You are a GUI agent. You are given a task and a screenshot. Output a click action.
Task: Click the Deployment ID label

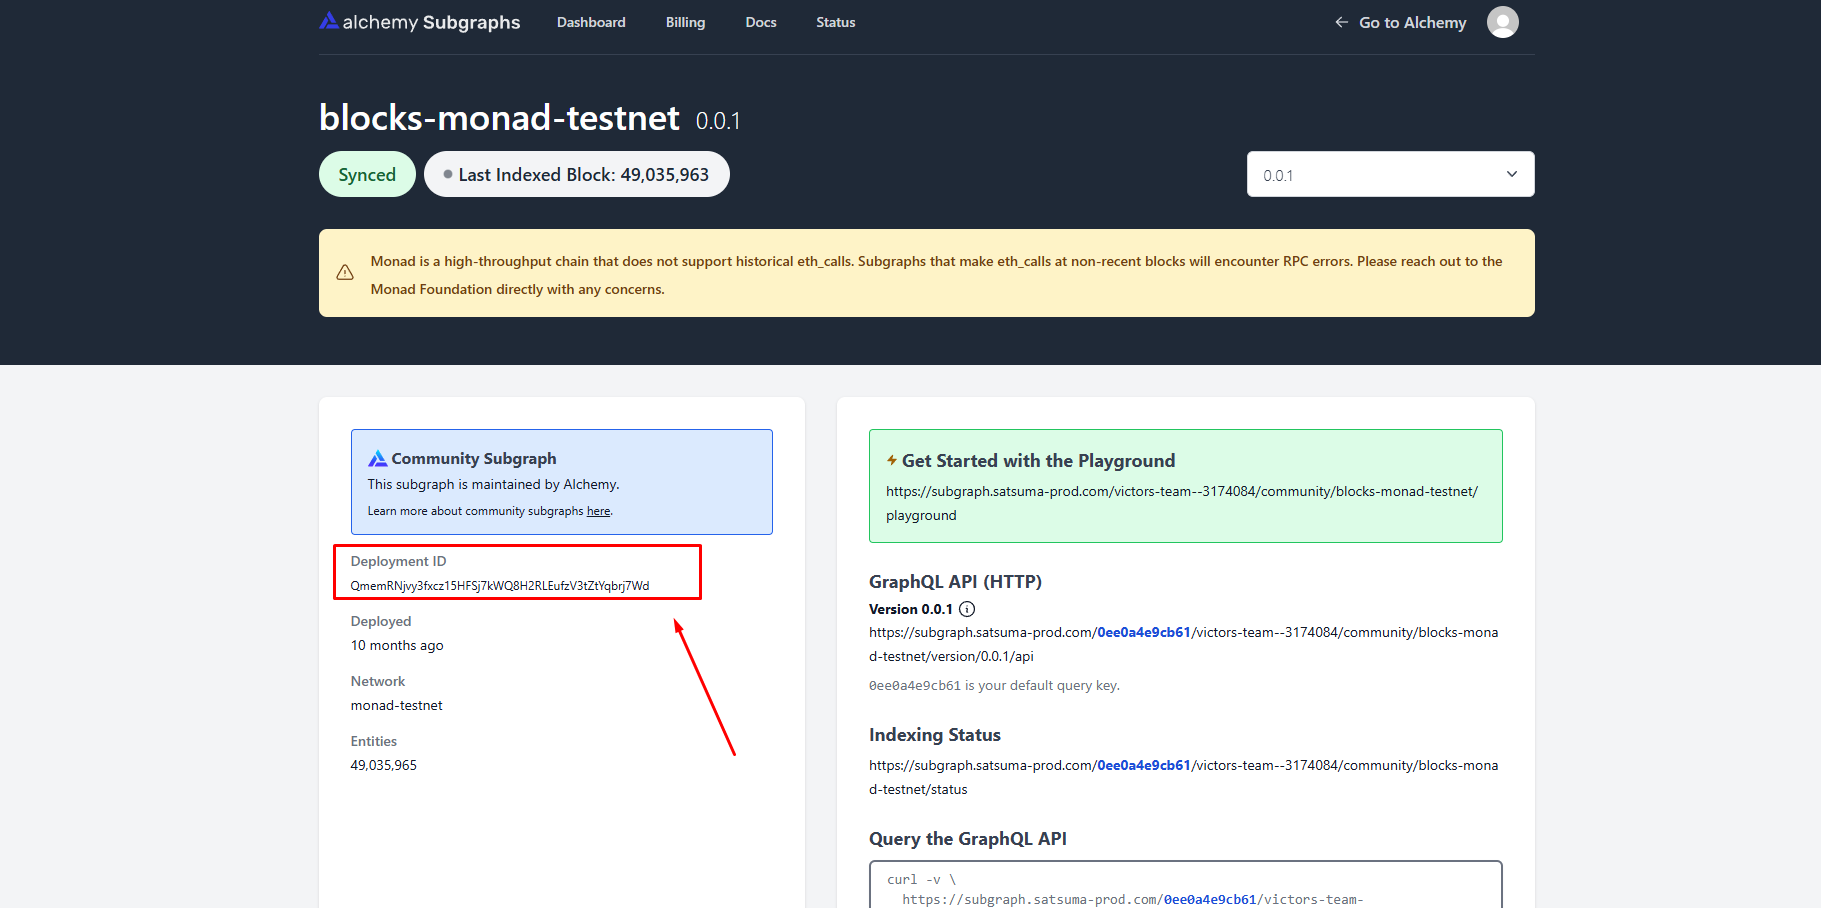(398, 561)
